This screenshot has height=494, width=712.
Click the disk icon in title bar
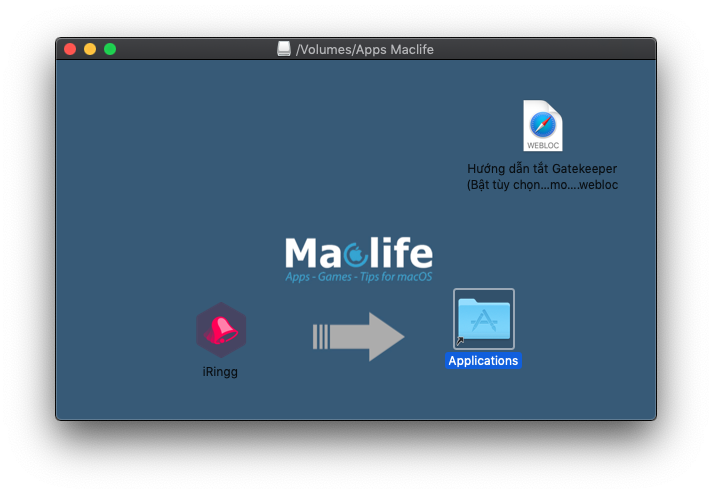coord(284,49)
